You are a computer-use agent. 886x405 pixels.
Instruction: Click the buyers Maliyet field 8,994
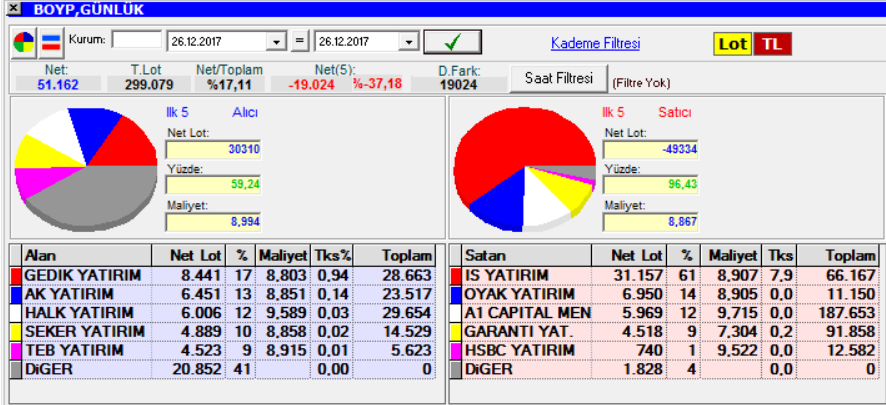(x=213, y=222)
